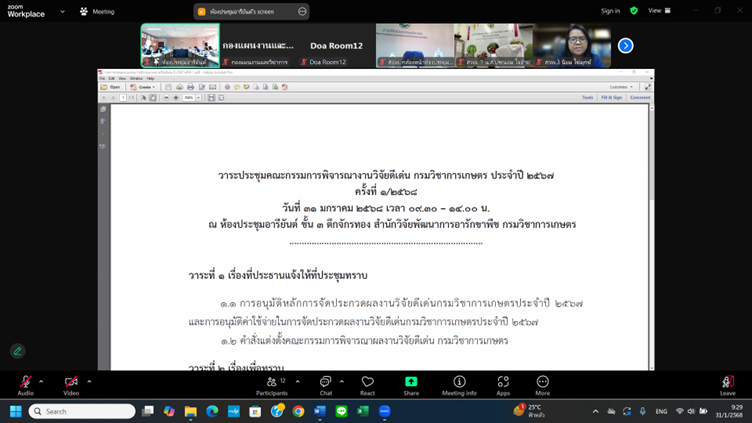Click the taskbar Search box

pyautogui.click(x=82, y=411)
